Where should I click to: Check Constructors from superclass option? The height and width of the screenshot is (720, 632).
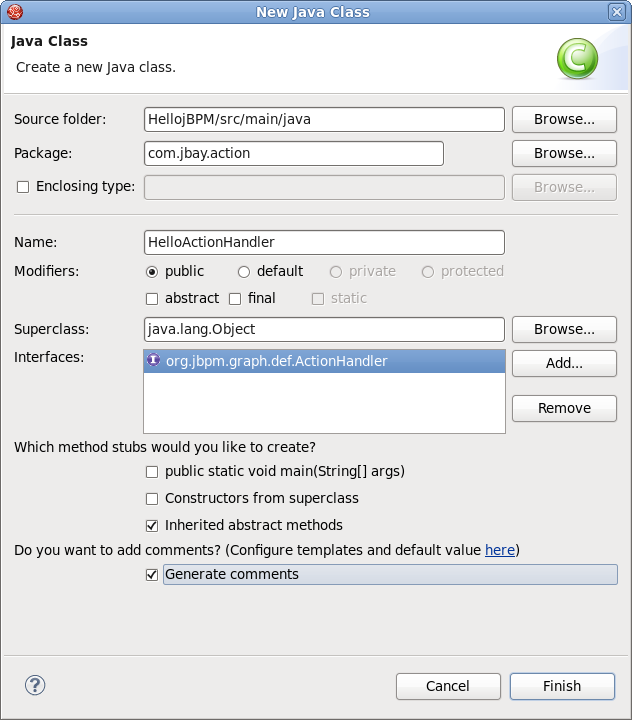(152, 499)
